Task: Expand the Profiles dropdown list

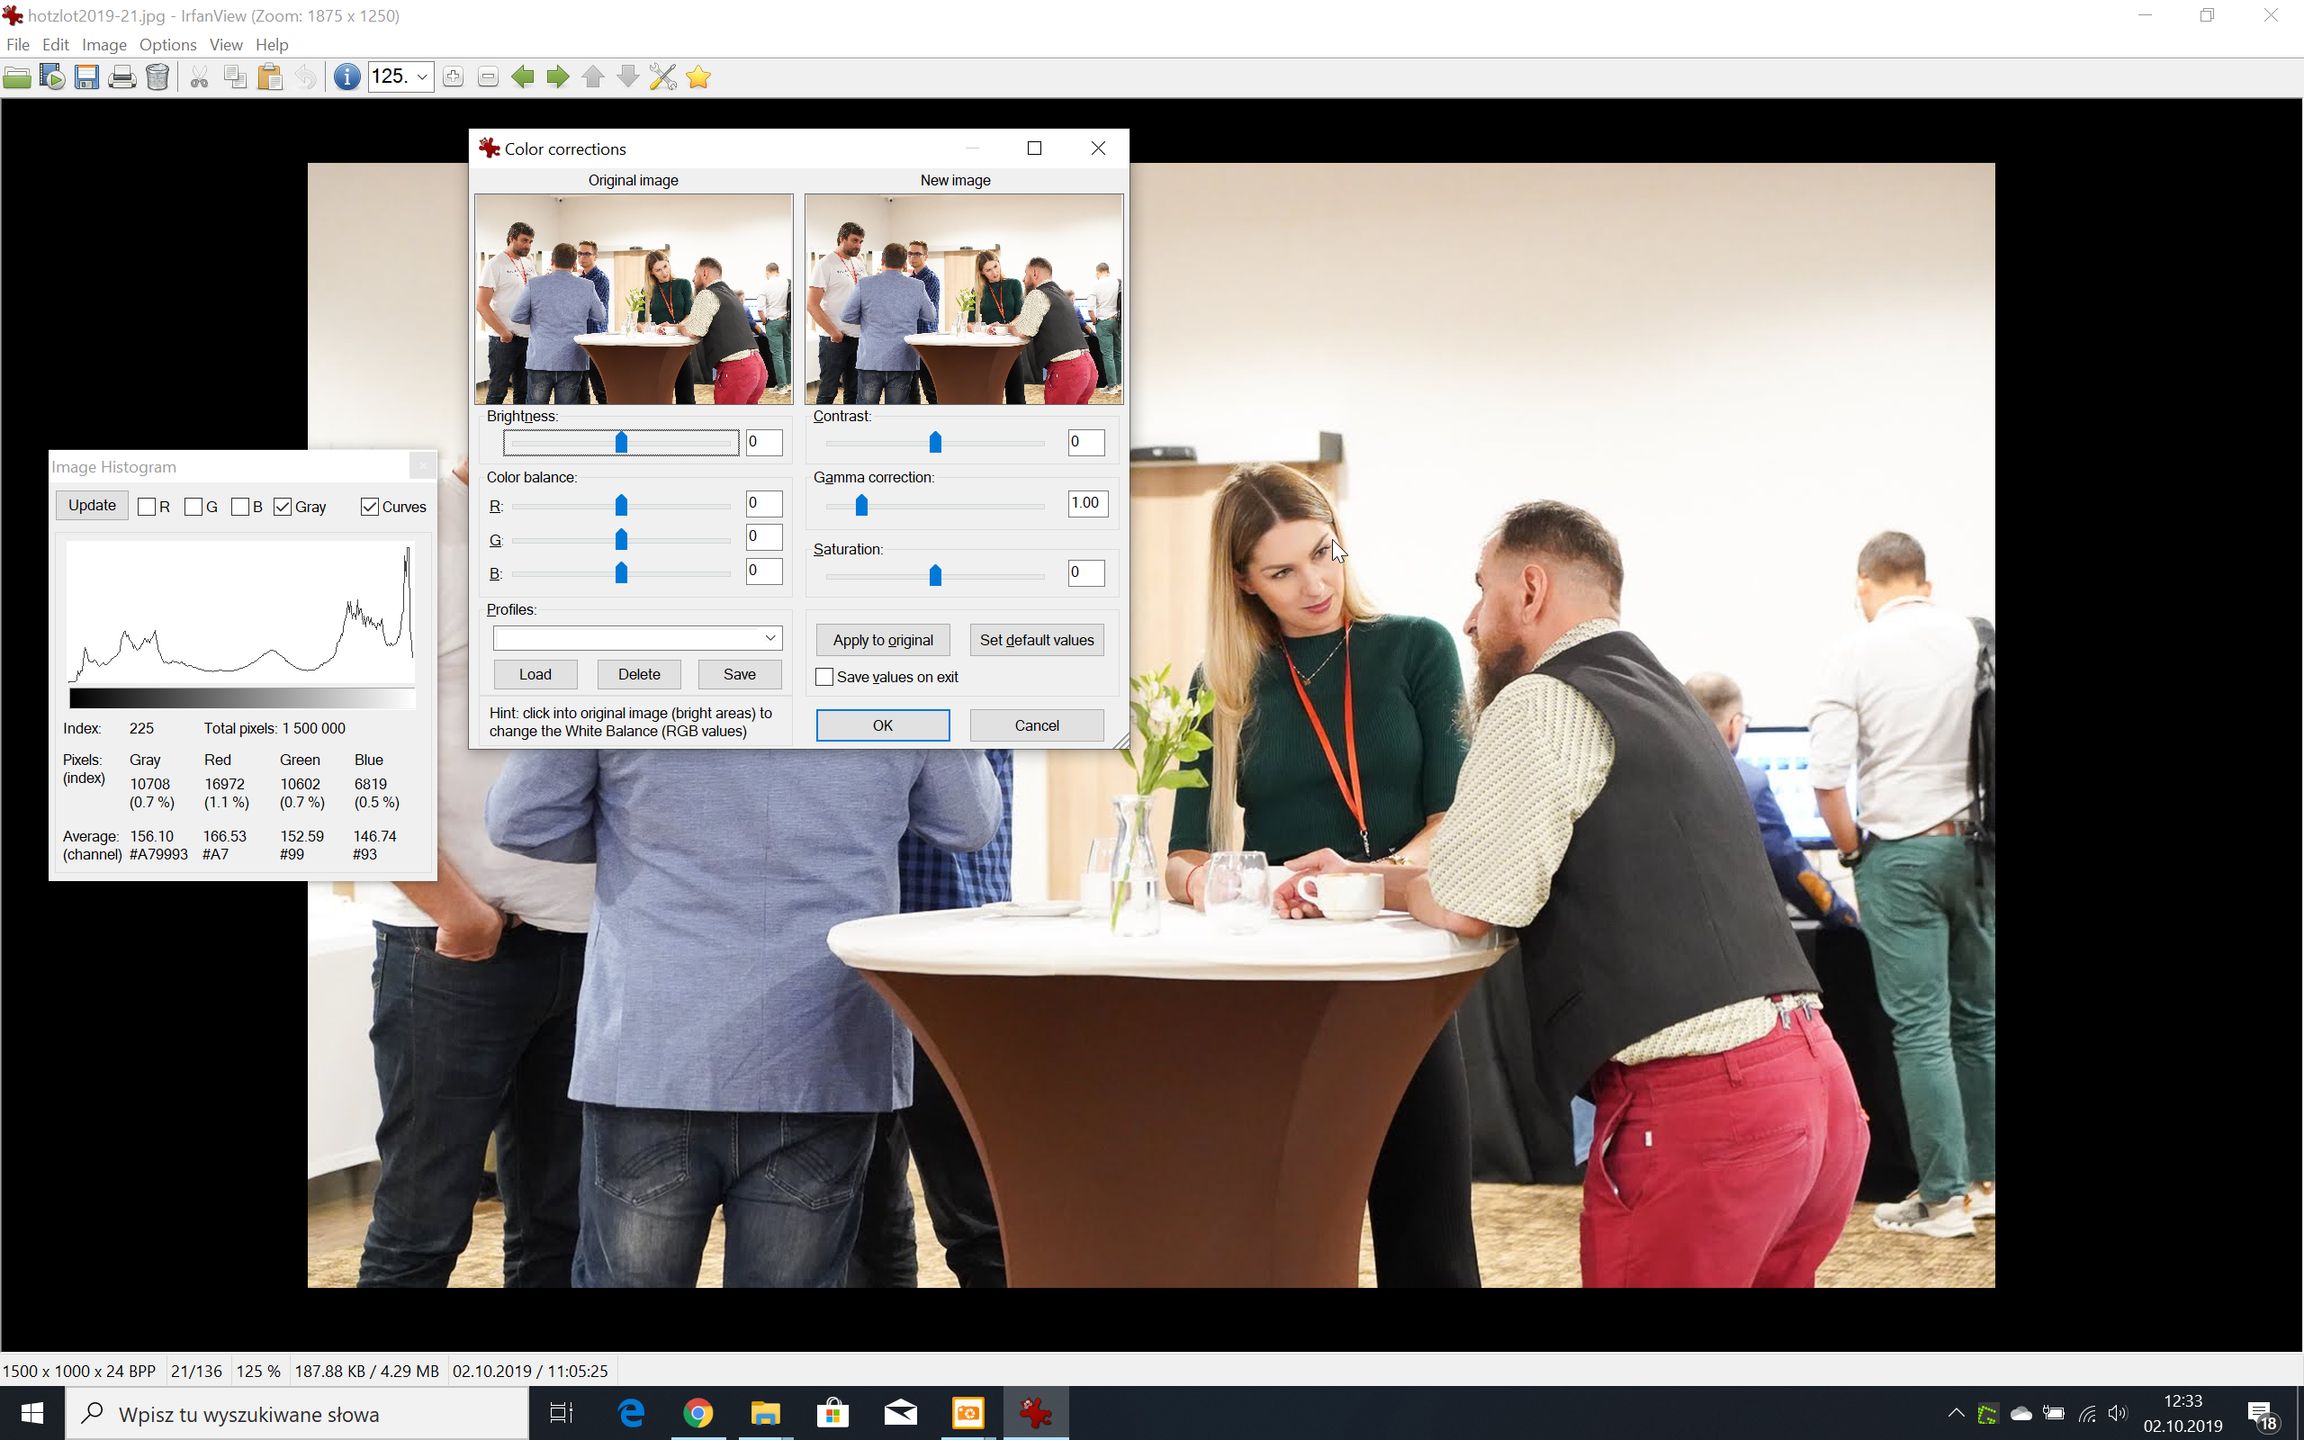Action: click(770, 638)
